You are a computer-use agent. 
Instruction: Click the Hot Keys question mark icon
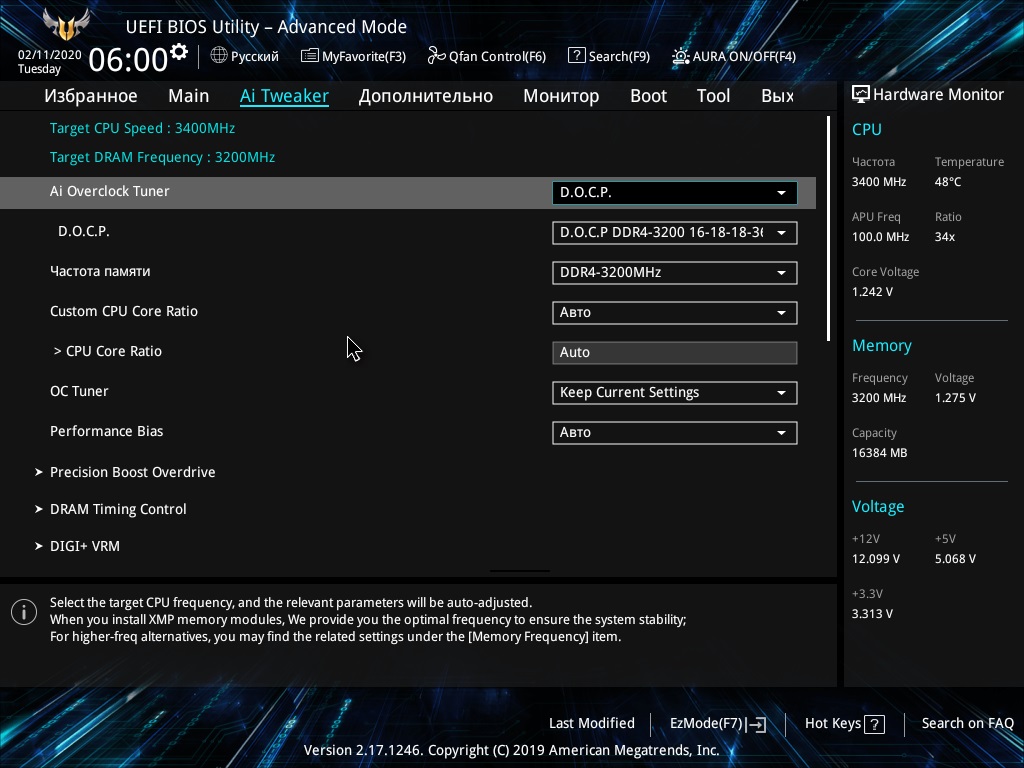[874, 724]
